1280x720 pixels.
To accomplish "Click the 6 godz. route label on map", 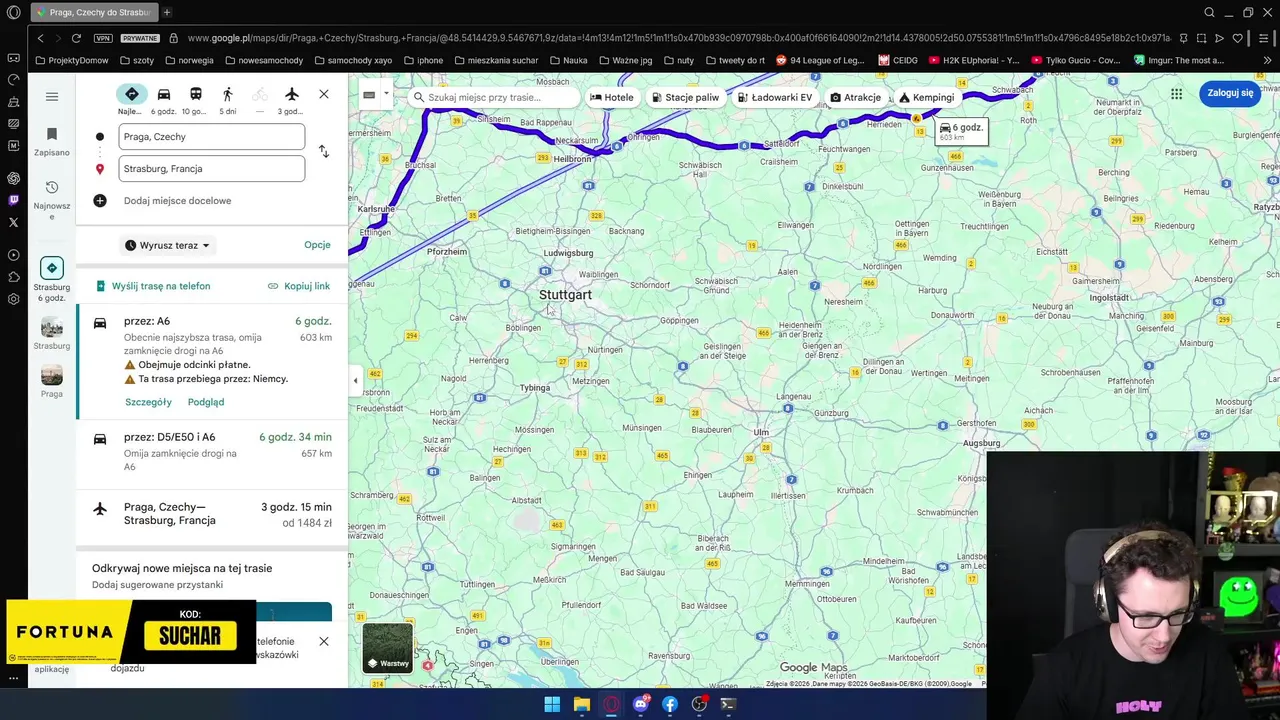I will pyautogui.click(x=961, y=131).
